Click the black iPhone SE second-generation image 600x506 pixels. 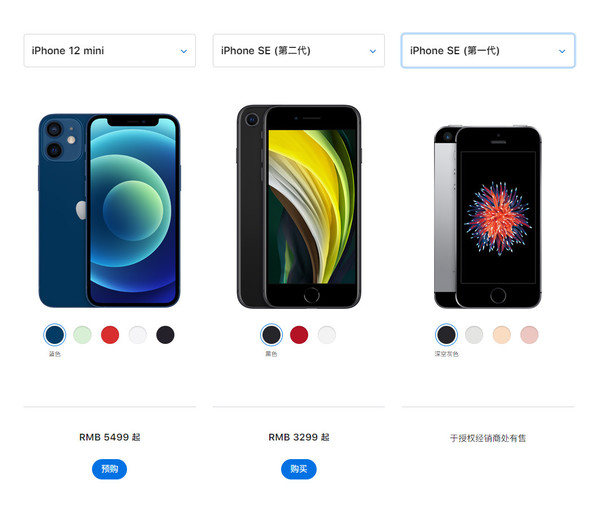coord(299,207)
